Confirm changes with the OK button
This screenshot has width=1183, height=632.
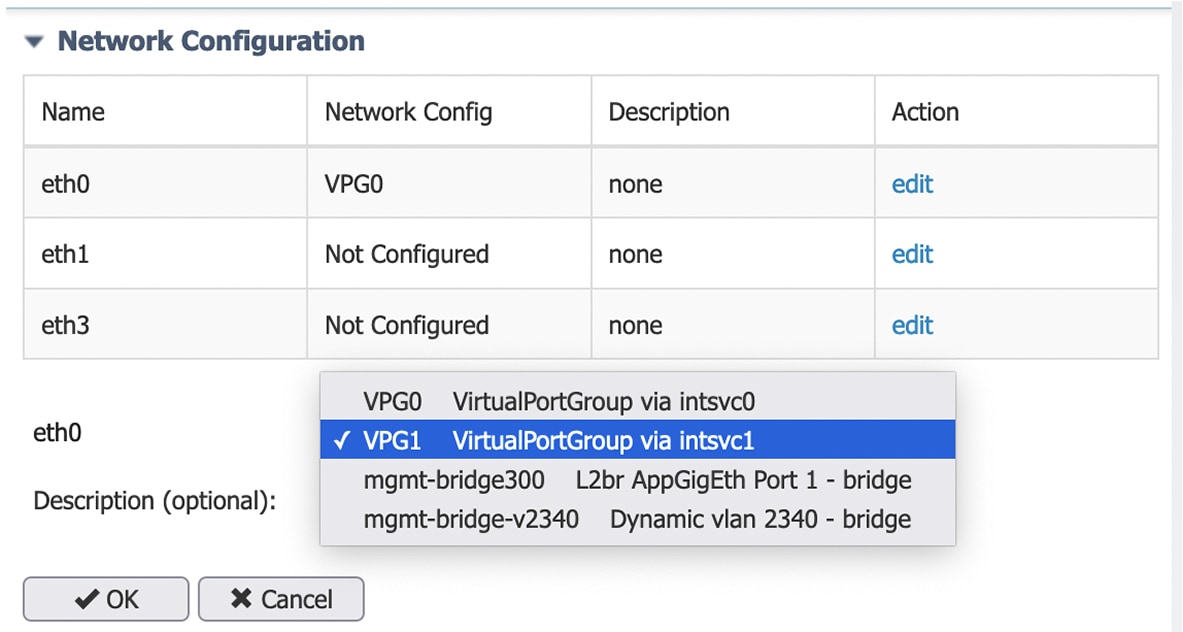[x=104, y=599]
